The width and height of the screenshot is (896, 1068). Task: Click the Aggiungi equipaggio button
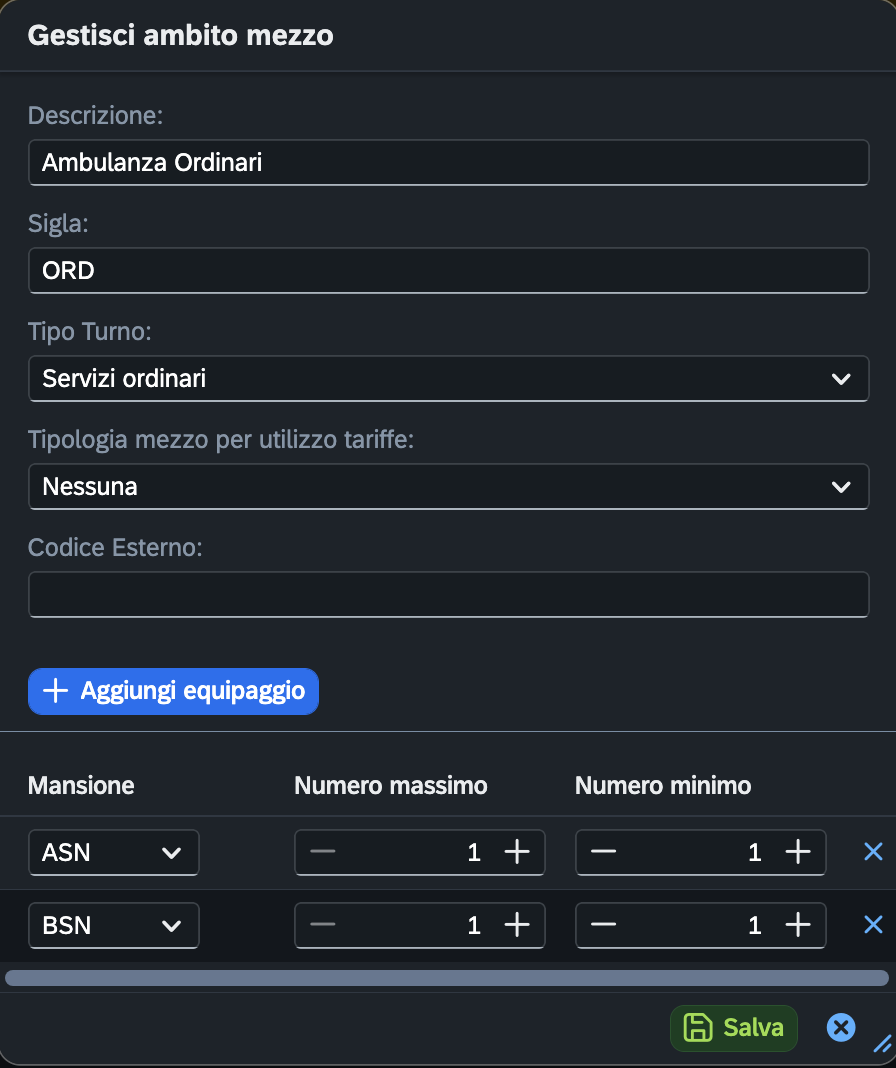[173, 691]
